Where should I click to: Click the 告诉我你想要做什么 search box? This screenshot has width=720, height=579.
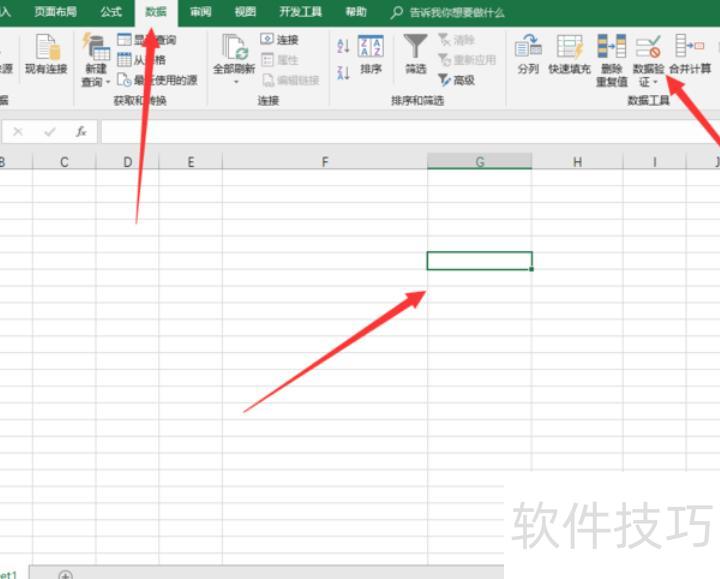[x=448, y=12]
